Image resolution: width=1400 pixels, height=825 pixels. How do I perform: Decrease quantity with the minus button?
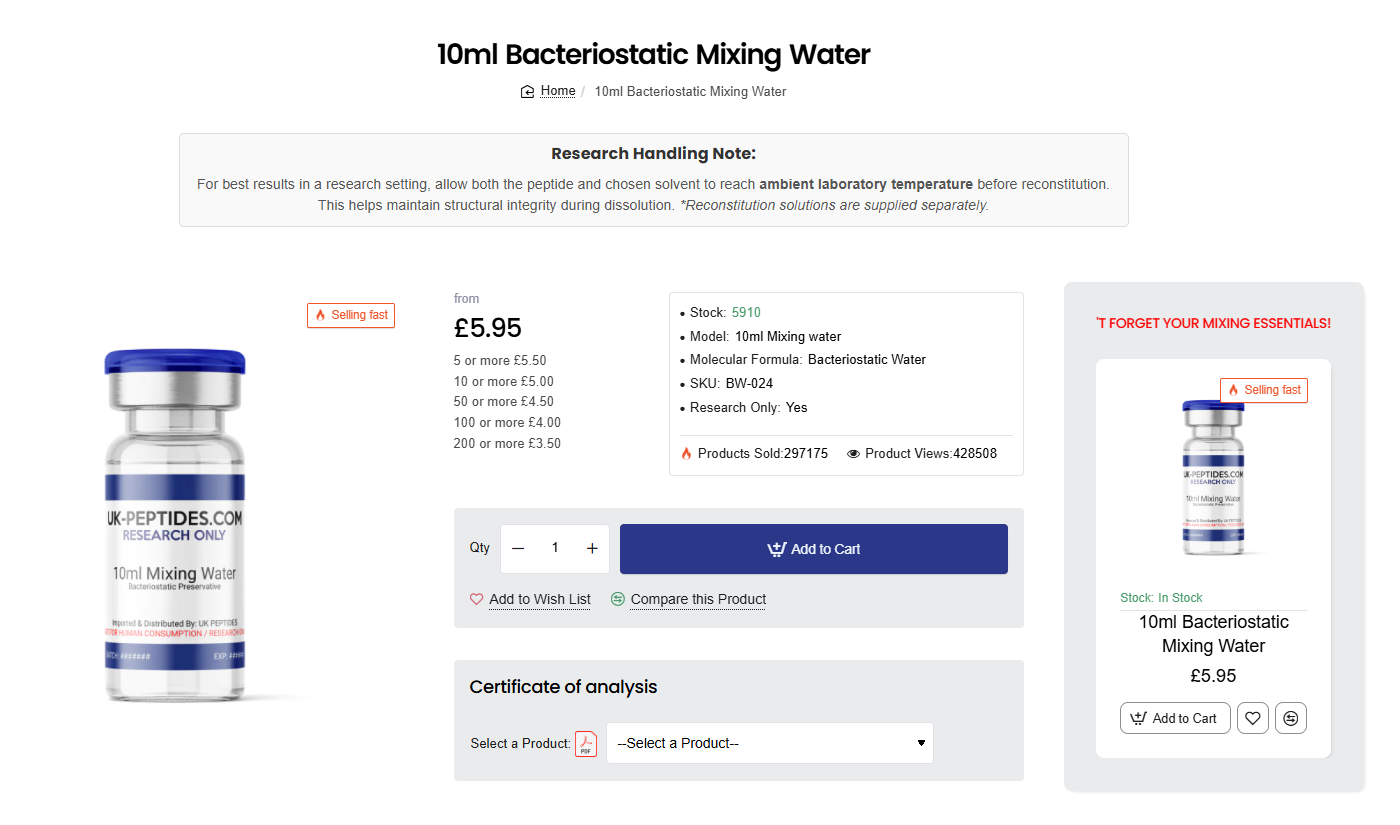[518, 549]
